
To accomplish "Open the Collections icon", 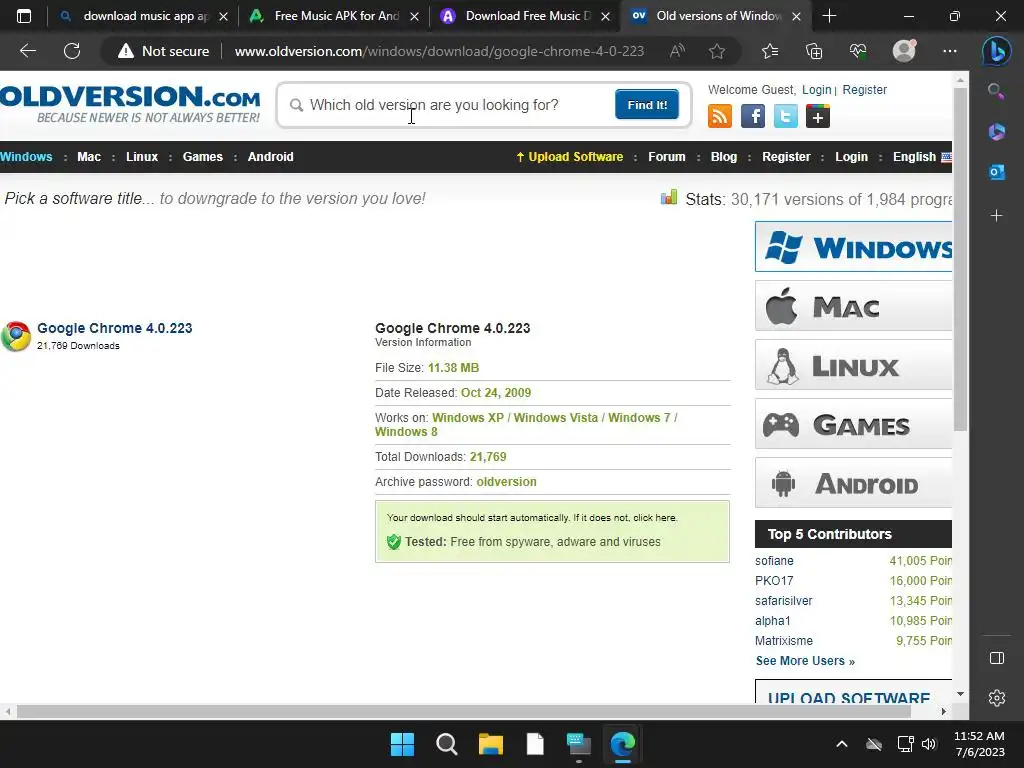I will coord(814,51).
